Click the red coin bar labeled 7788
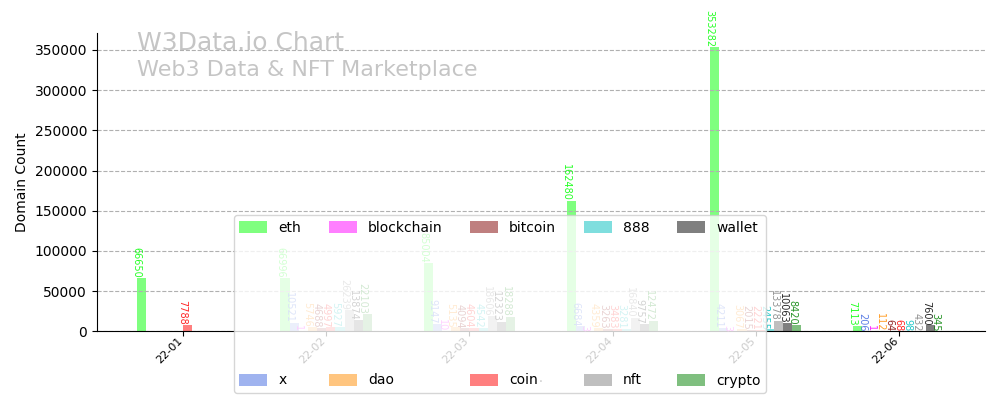Viewport: 1000px width, 400px height. (187, 328)
